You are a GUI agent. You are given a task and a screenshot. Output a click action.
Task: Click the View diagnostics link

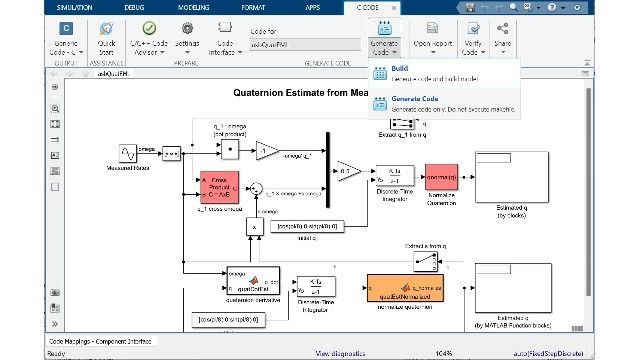click(x=340, y=353)
